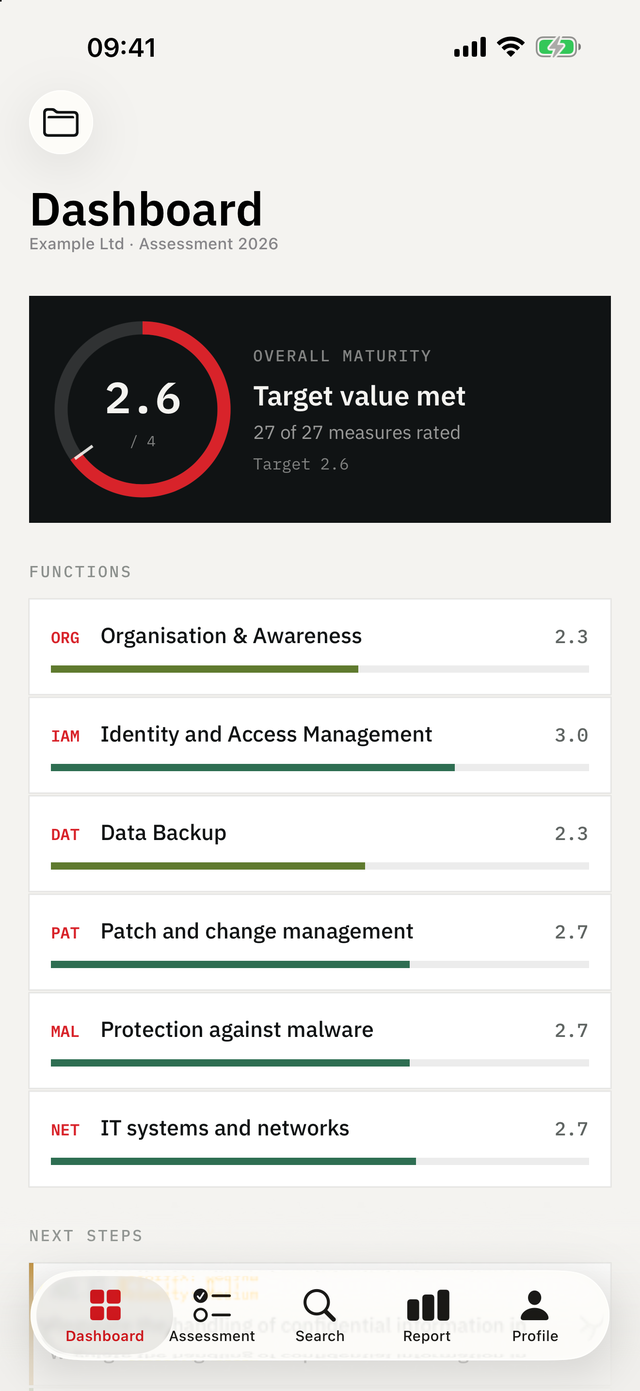The width and height of the screenshot is (640, 1391).
Task: Click the FUNCTIONS section header
Action: (80, 572)
